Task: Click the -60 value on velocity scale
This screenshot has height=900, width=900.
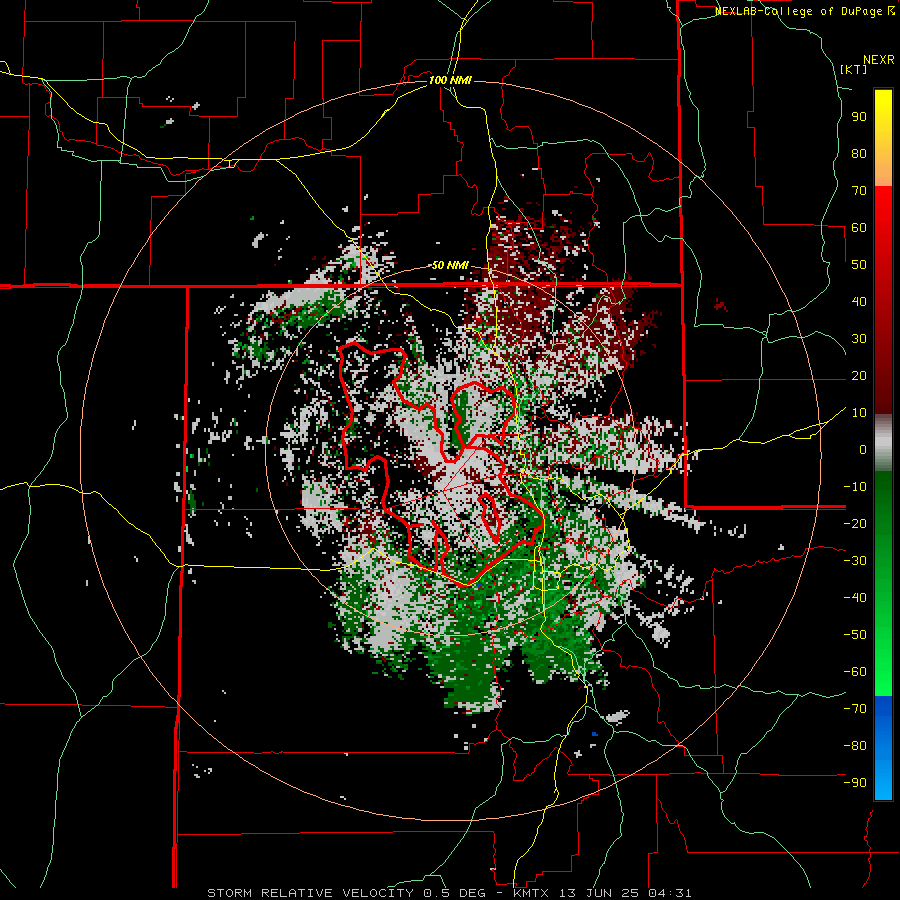Action: coord(855,672)
